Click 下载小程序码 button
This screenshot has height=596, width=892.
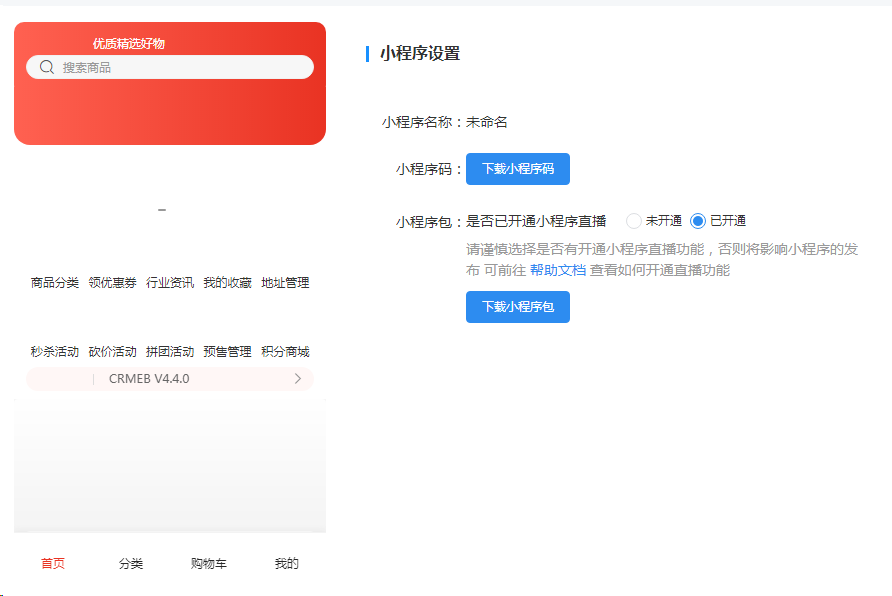pos(518,169)
